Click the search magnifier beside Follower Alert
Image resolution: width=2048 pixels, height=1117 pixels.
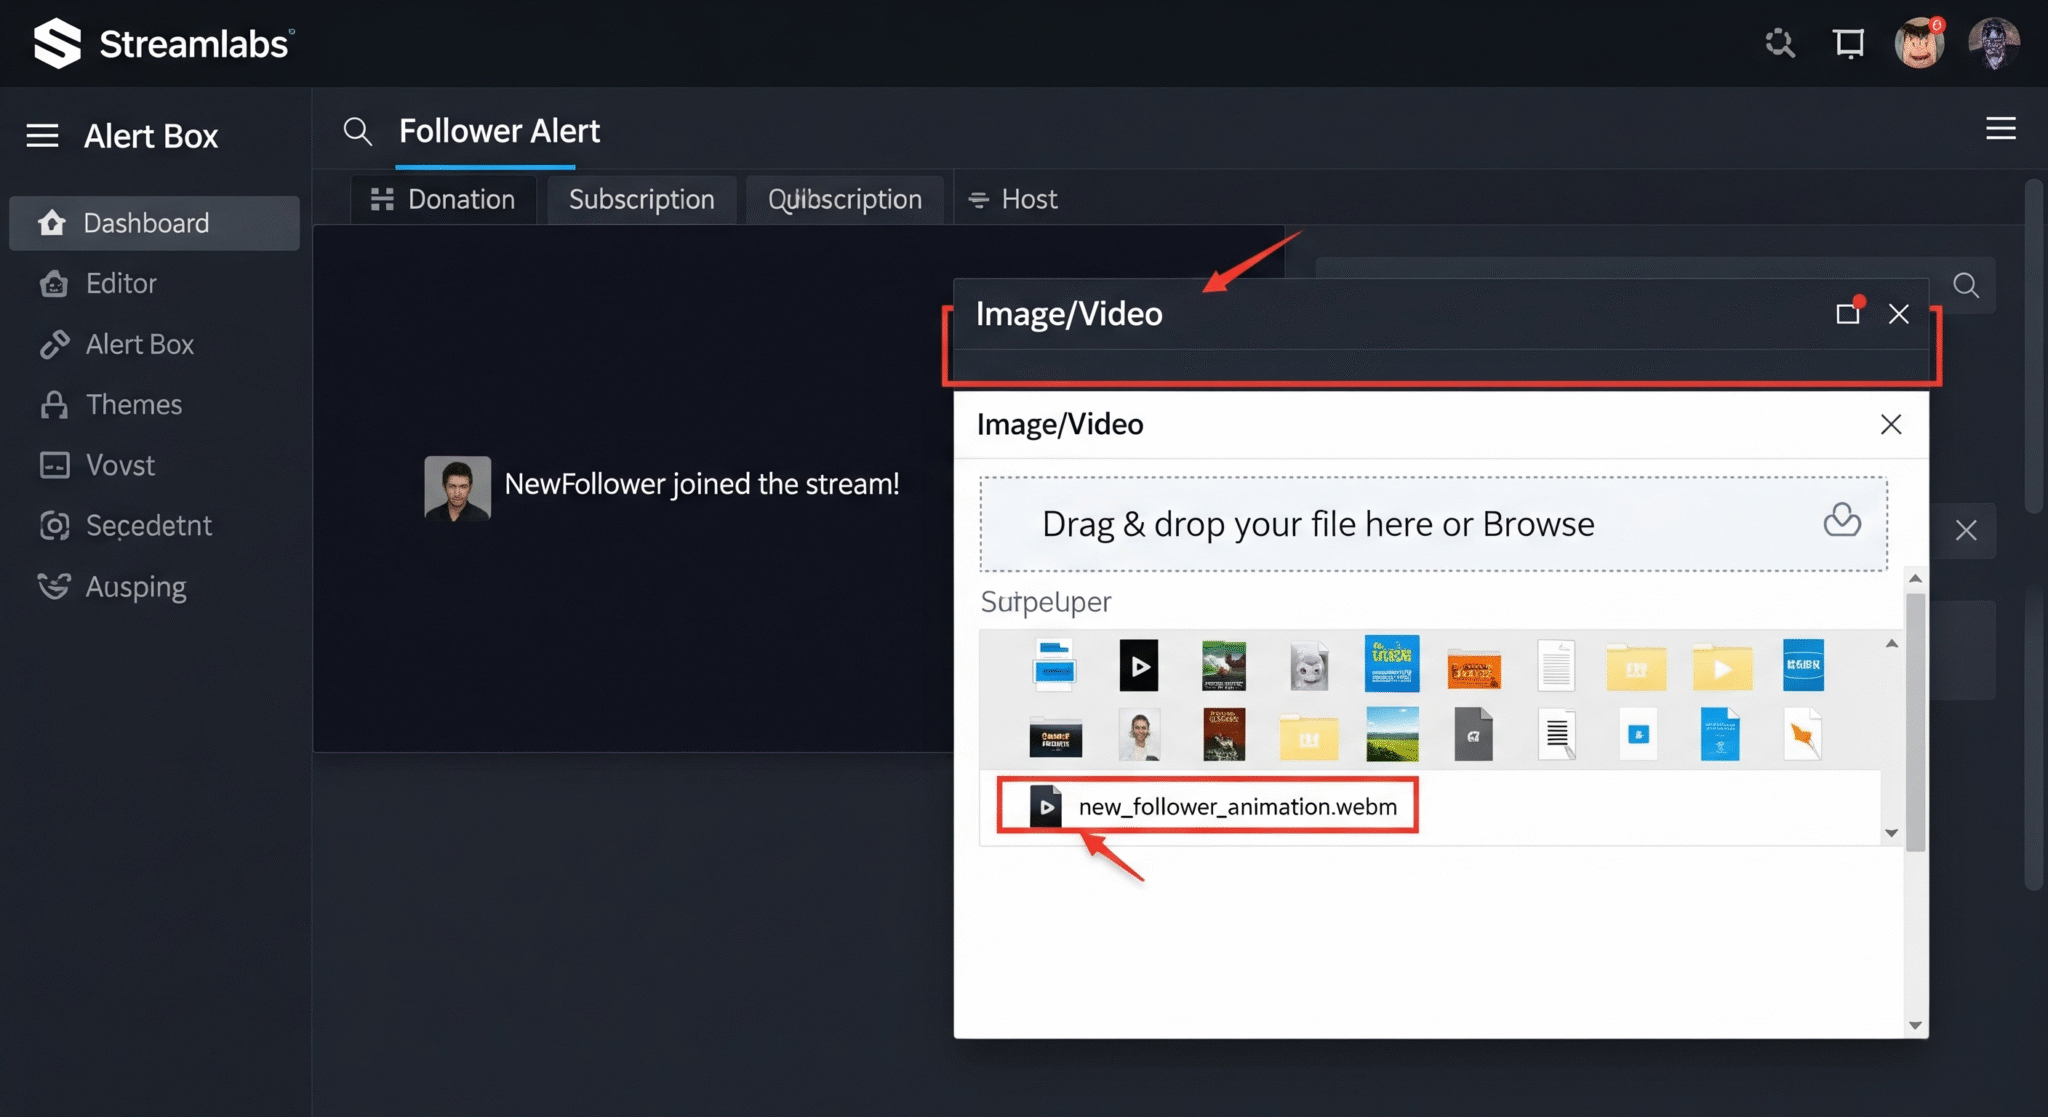point(358,131)
